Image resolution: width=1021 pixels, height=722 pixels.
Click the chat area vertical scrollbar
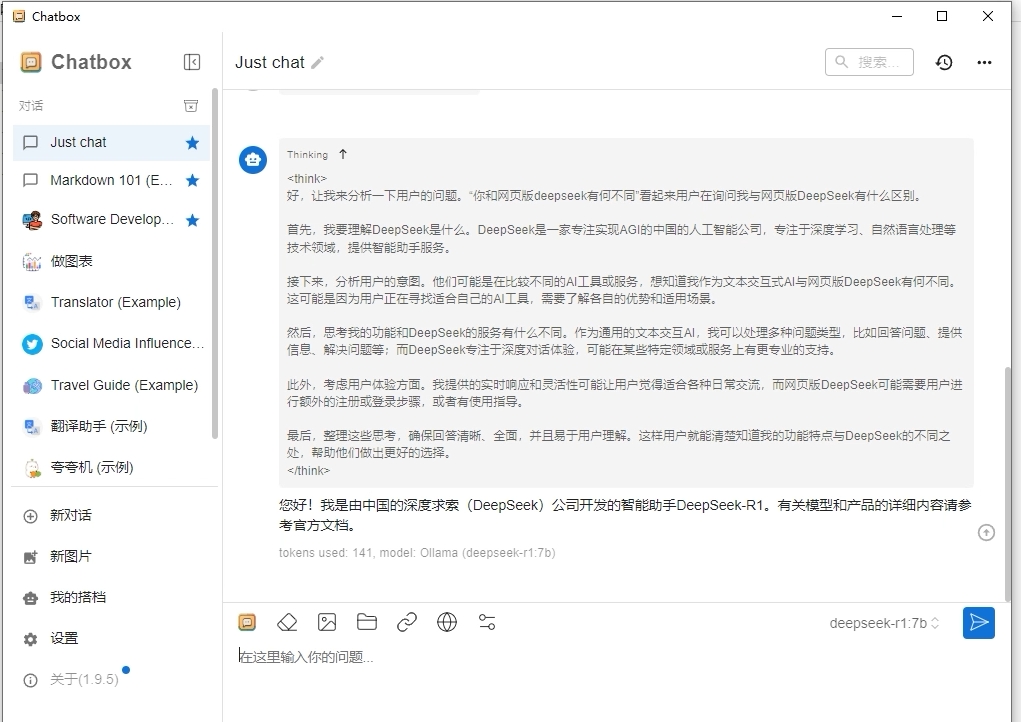click(1009, 482)
